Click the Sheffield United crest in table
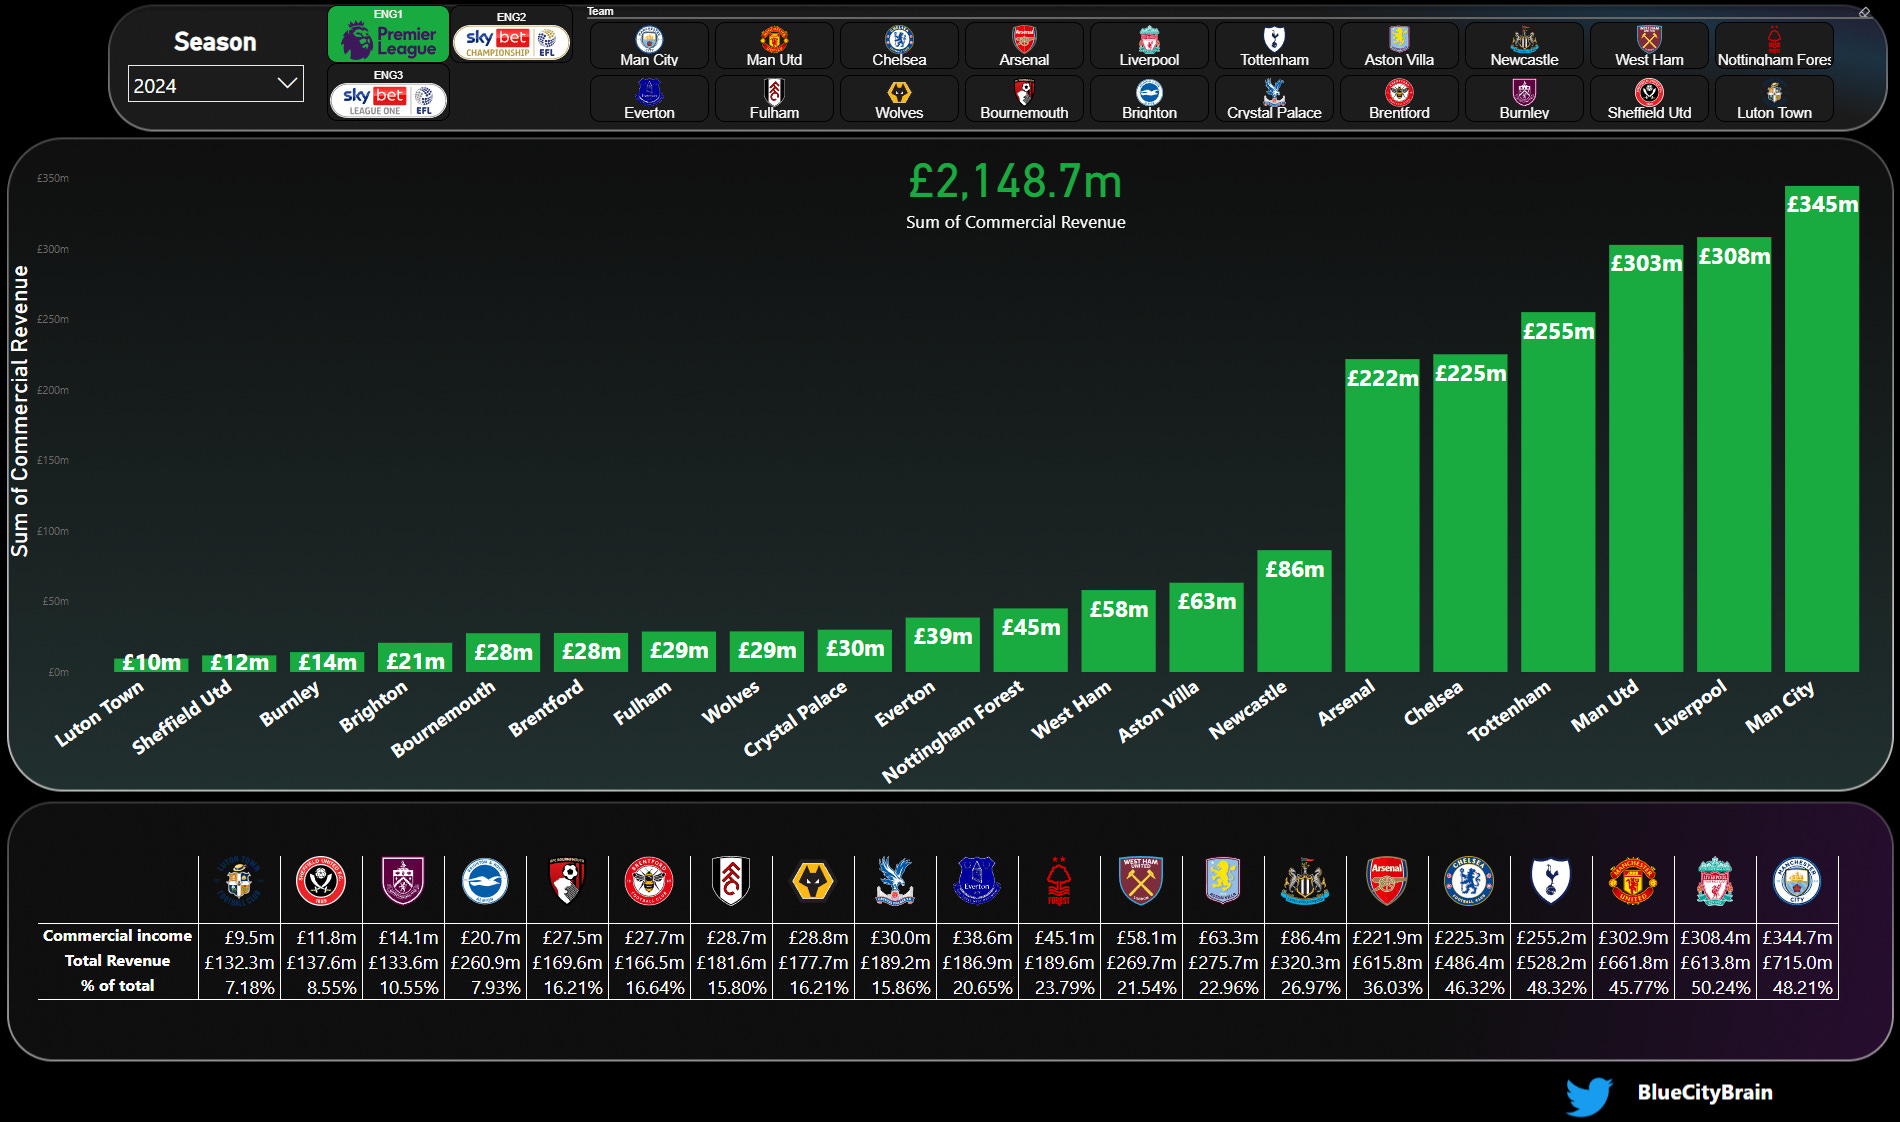Image resolution: width=1900 pixels, height=1122 pixels. pos(321,881)
